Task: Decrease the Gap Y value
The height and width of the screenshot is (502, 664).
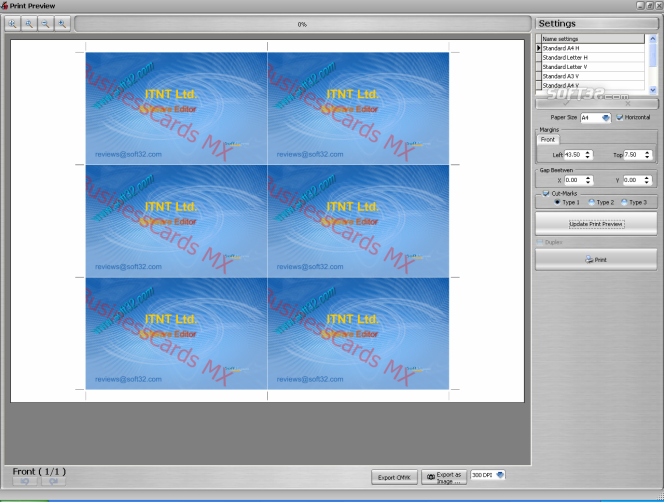Action: (647, 183)
